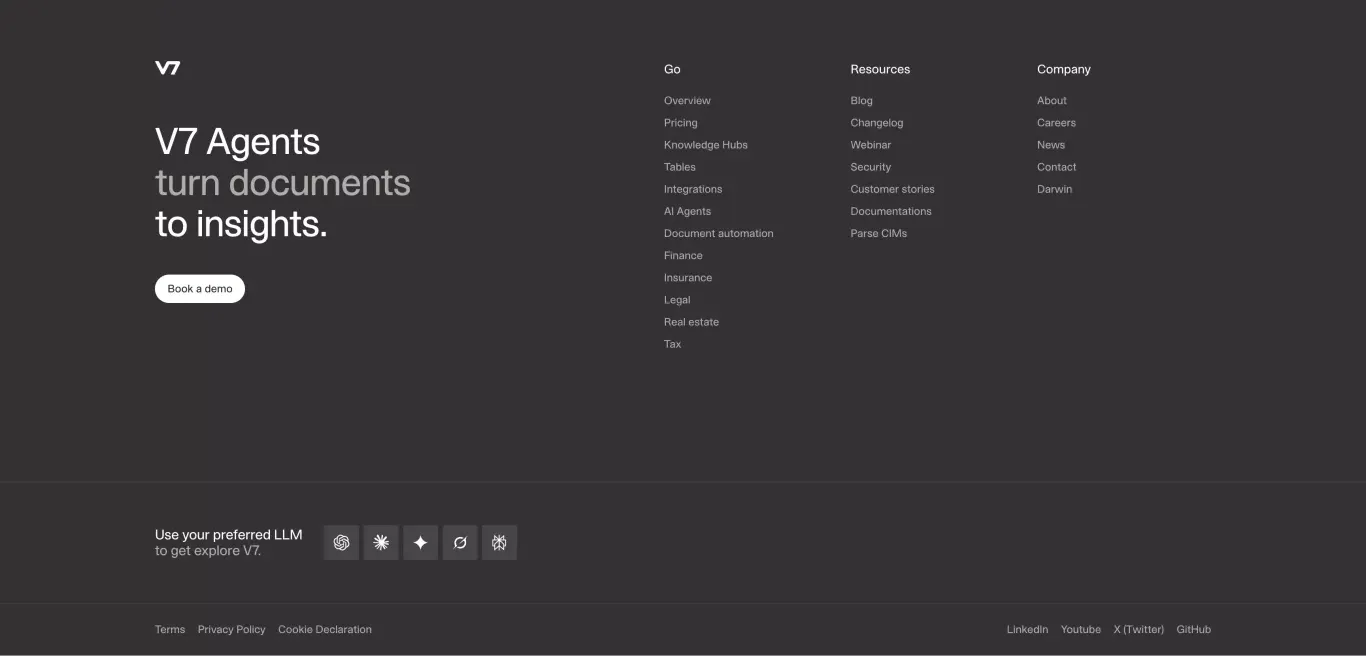The image size is (1366, 656).
Task: Open the About page
Action: point(1052,101)
